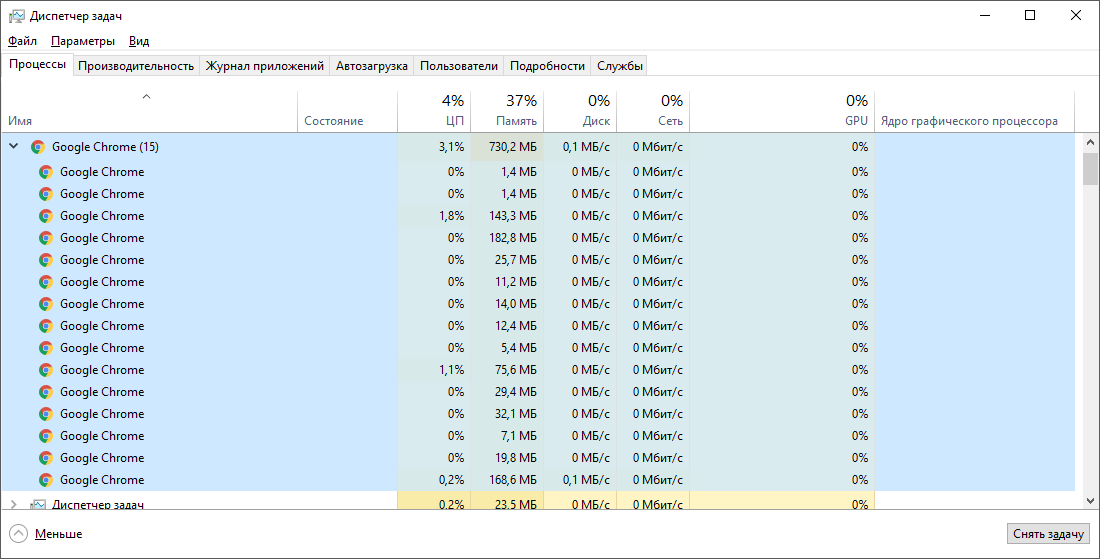Select the 23,5 МБ memory cell
Screen dimensions: 1100x559
tap(507, 501)
